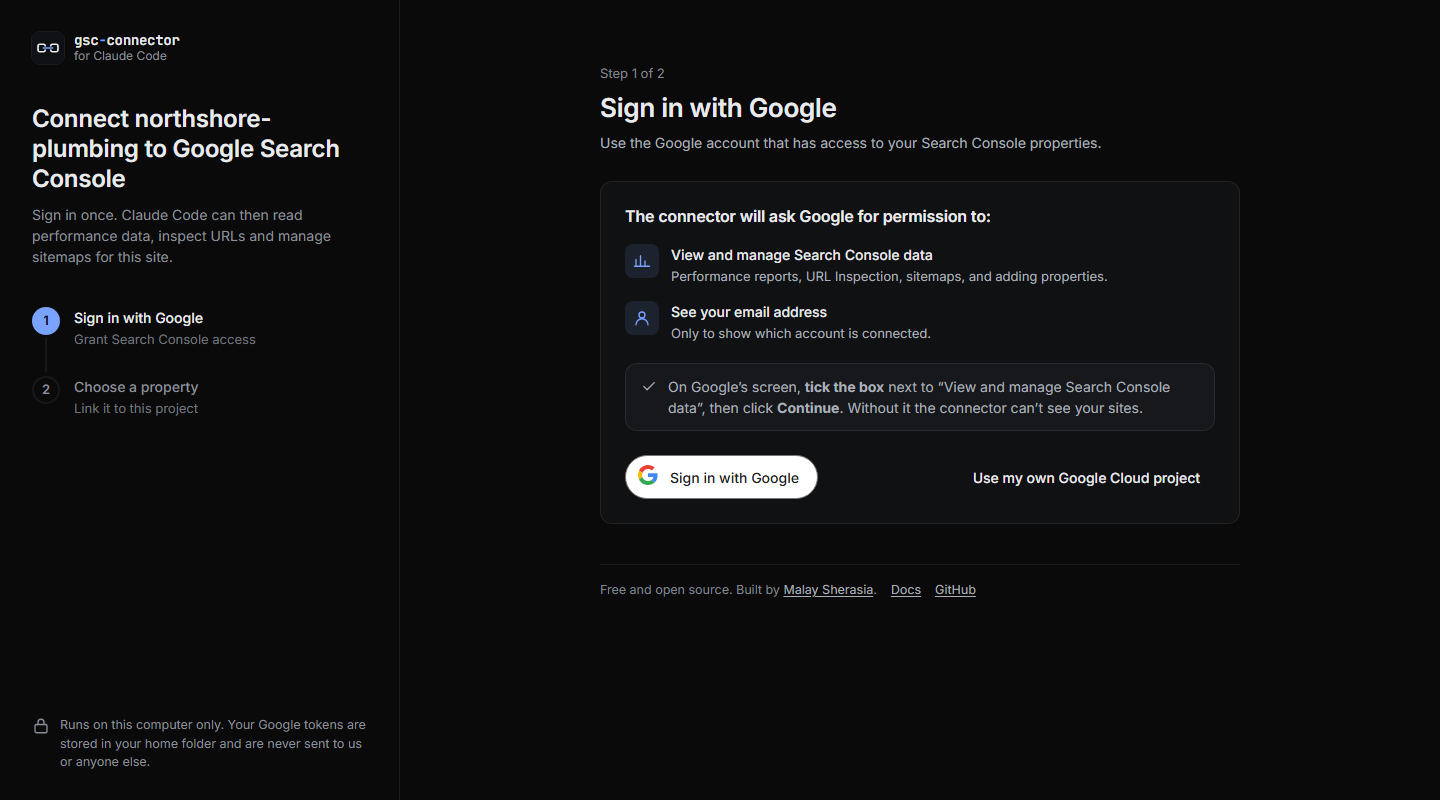
Task: Click the Step 1 of 2 label
Action: click(632, 73)
